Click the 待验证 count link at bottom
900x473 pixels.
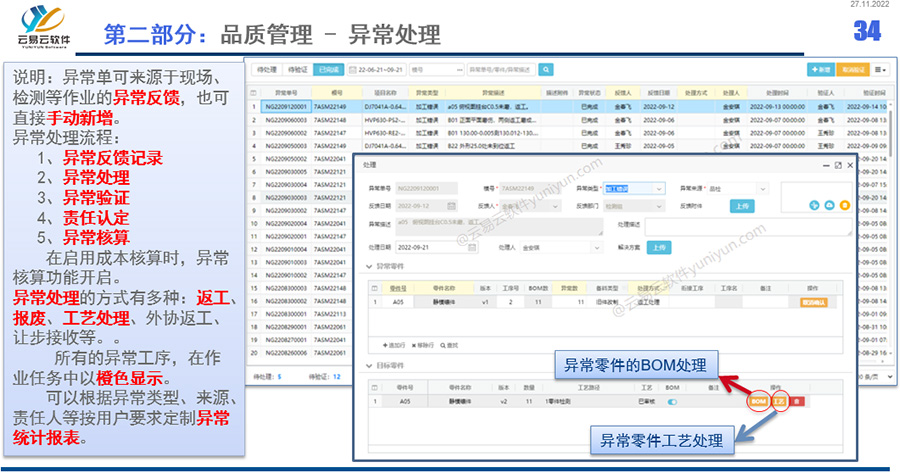[336, 377]
